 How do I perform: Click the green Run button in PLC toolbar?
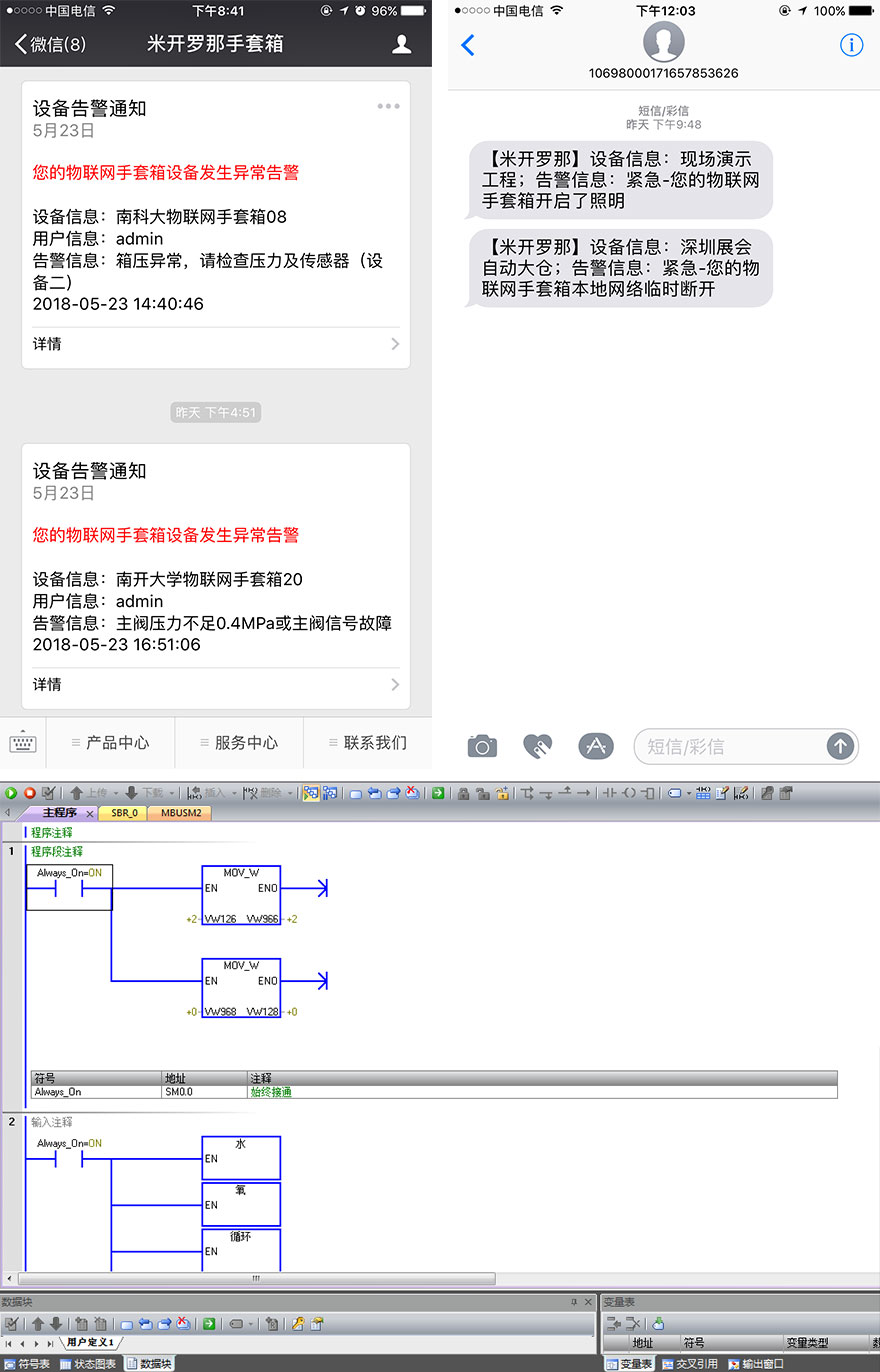(x=11, y=793)
